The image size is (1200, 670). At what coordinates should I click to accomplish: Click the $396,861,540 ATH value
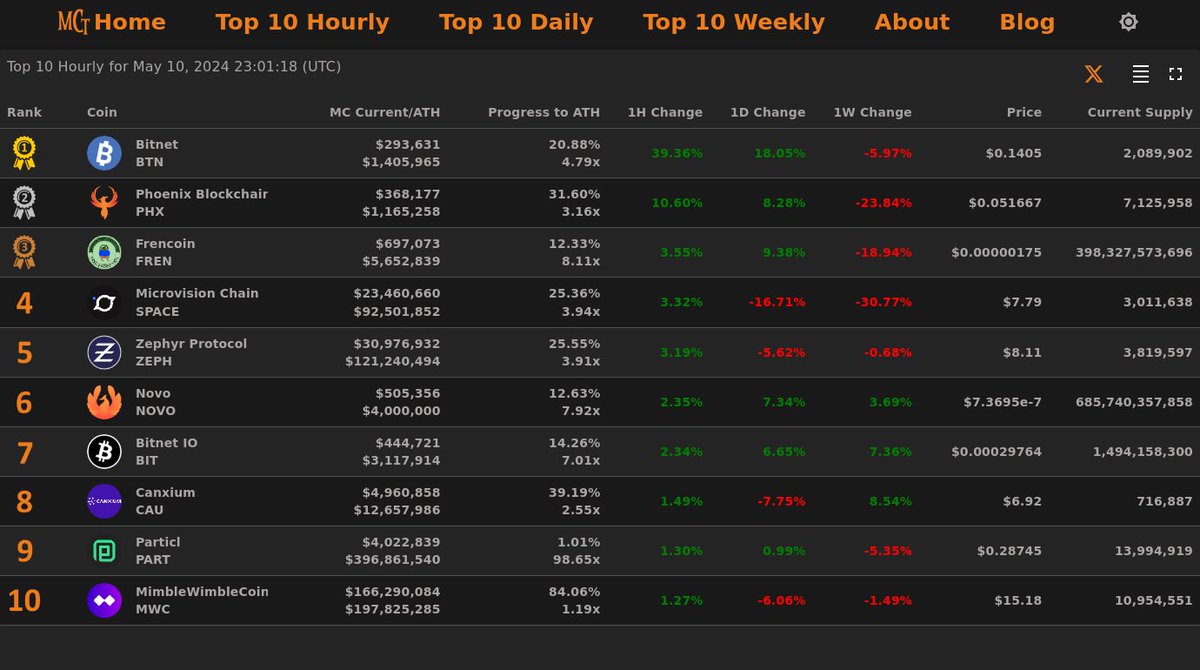[x=393, y=560]
